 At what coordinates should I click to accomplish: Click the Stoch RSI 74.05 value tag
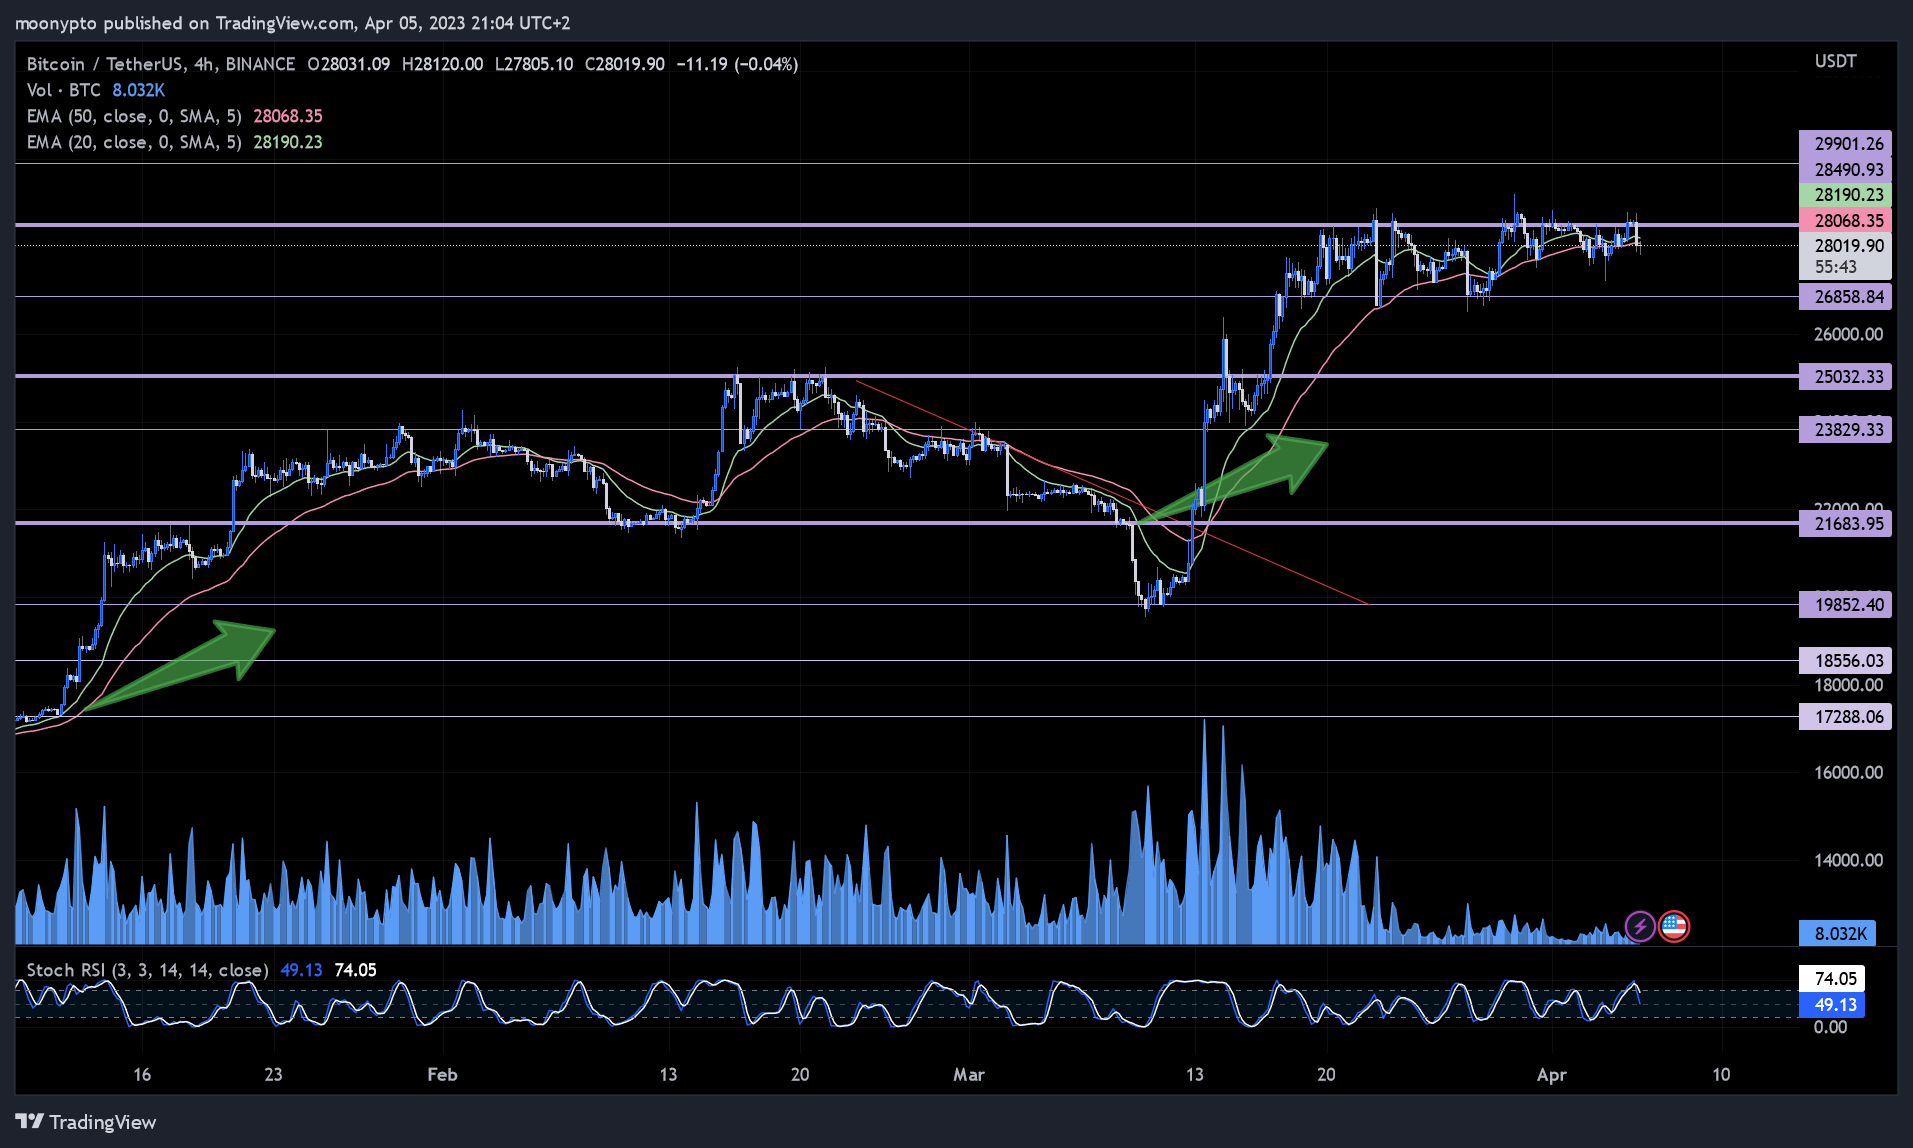(x=1832, y=979)
